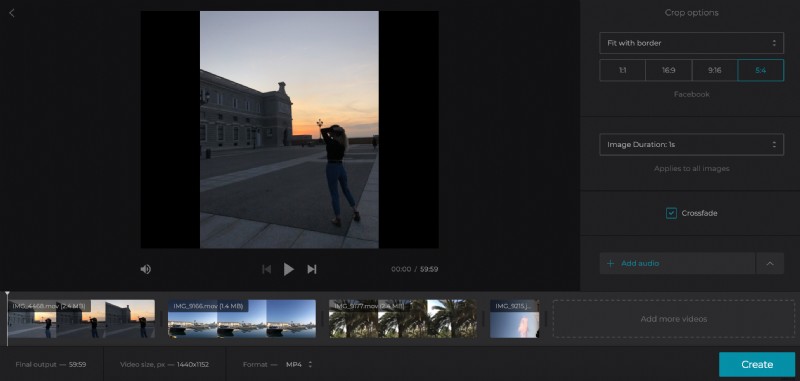Select the 16:9 aspect ratio
This screenshot has height=381, width=800.
pyautogui.click(x=668, y=70)
